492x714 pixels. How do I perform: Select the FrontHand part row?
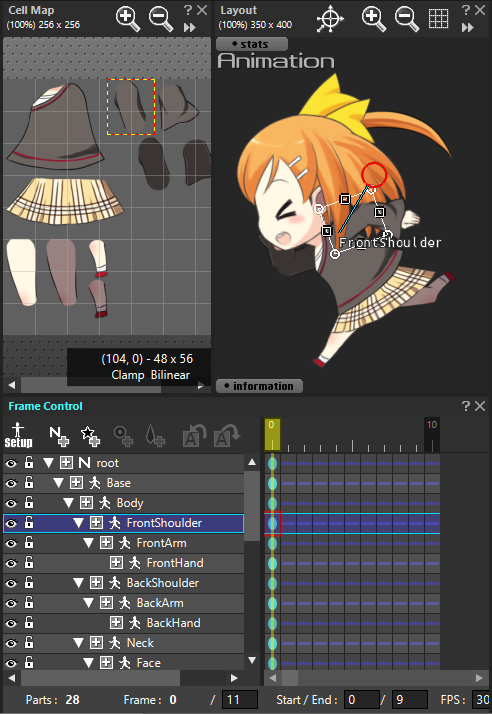[123, 563]
